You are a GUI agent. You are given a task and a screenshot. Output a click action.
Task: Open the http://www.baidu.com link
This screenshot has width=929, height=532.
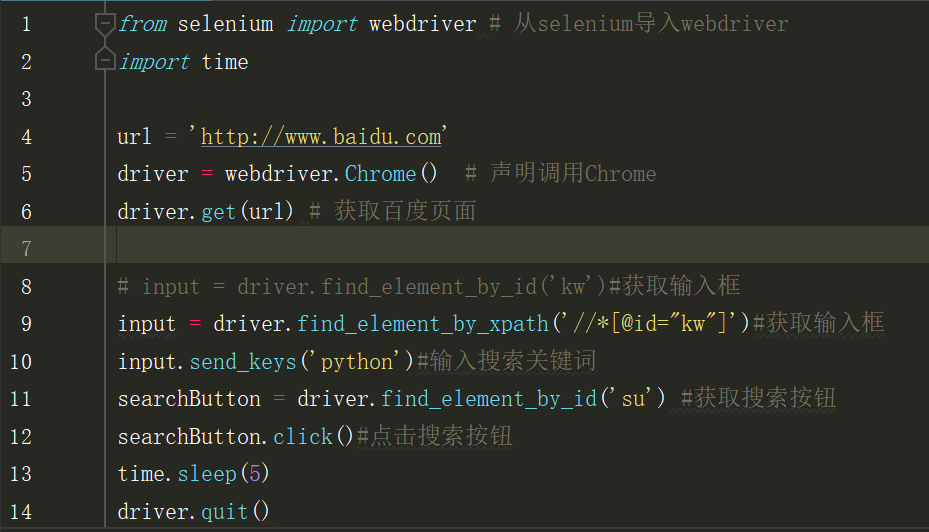[x=321, y=136]
